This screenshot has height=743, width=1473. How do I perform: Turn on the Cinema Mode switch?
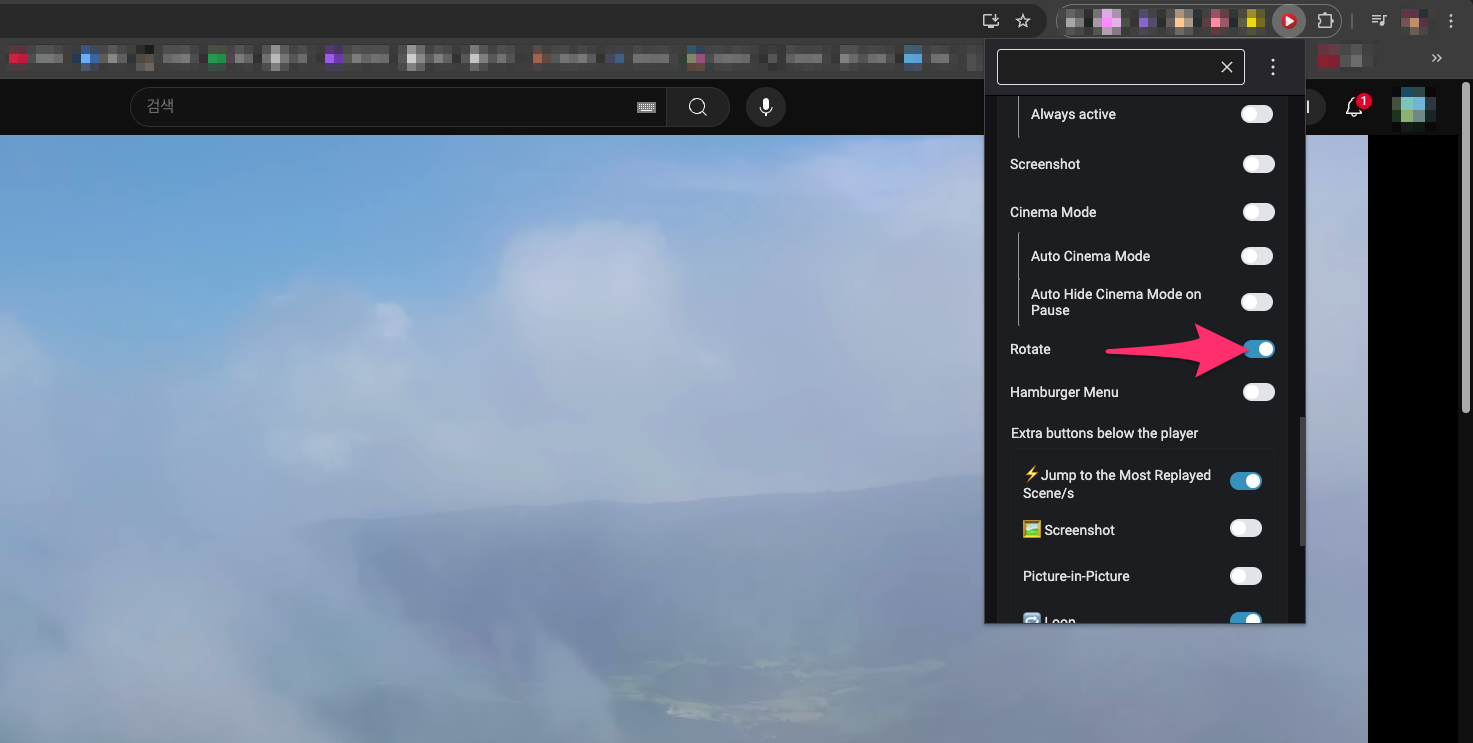[x=1259, y=212]
